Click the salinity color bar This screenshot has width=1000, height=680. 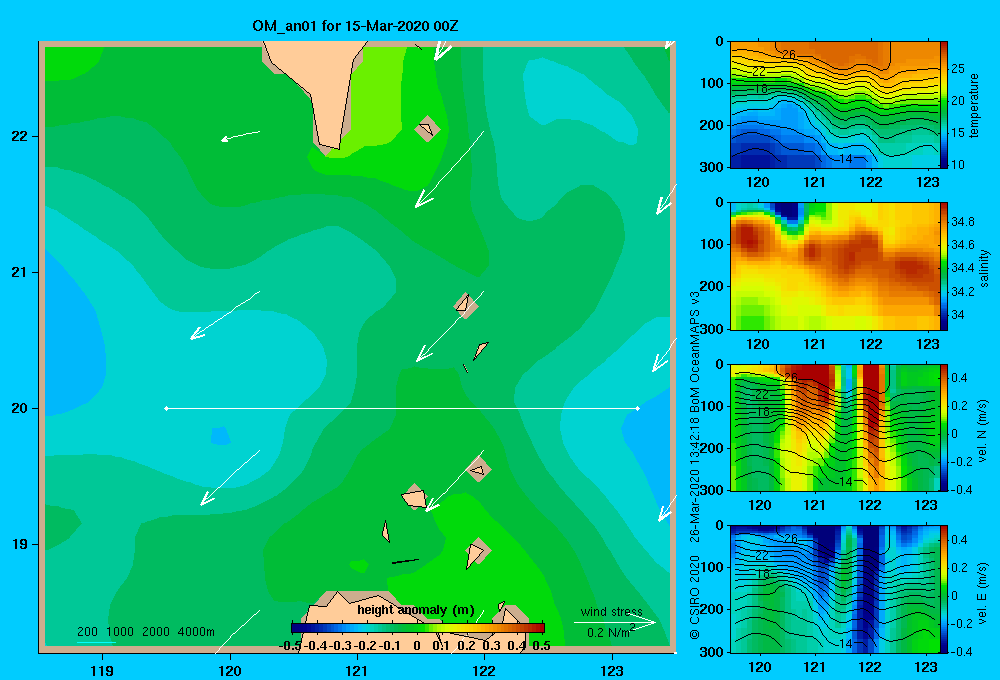[944, 266]
